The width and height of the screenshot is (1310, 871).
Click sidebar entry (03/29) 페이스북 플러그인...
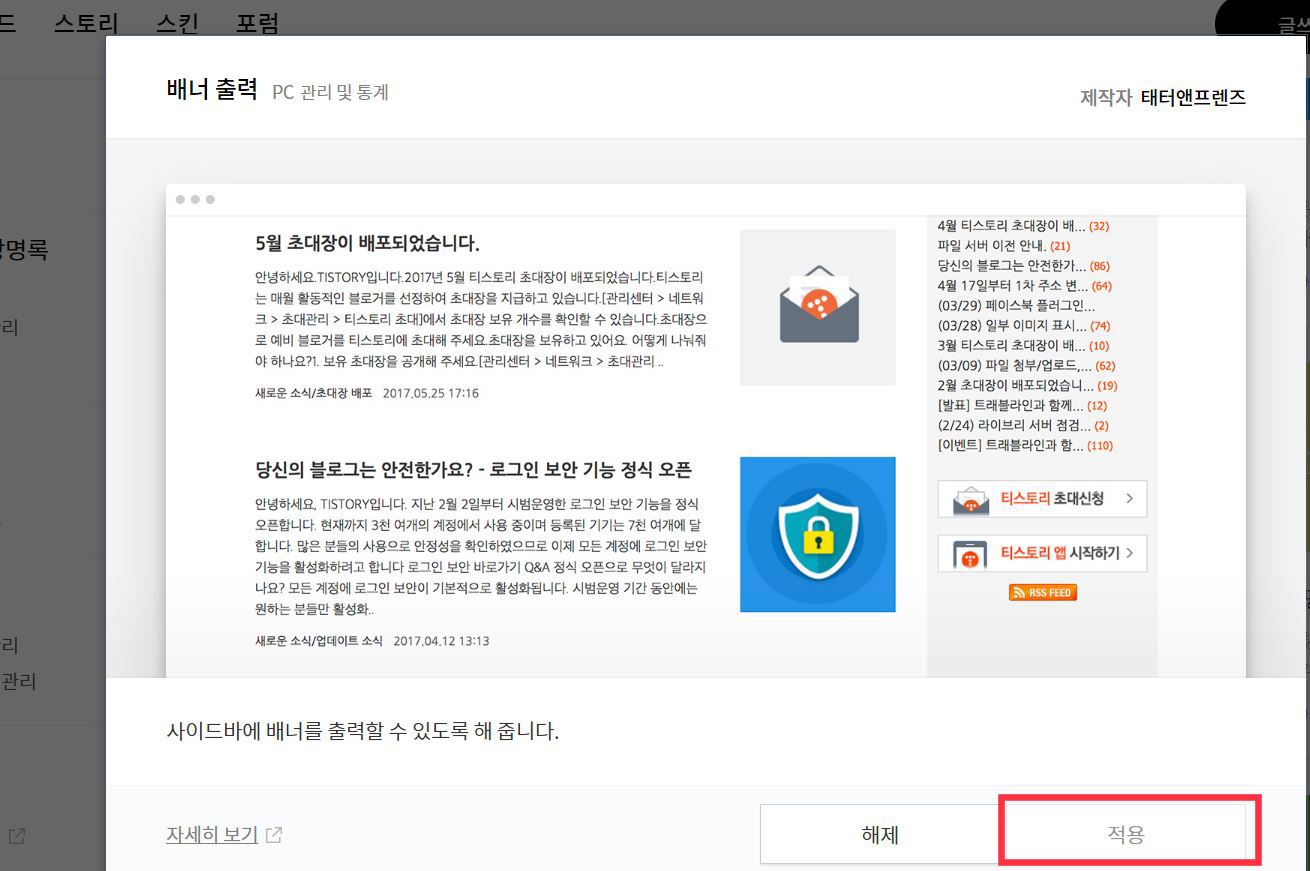click(x=1016, y=306)
